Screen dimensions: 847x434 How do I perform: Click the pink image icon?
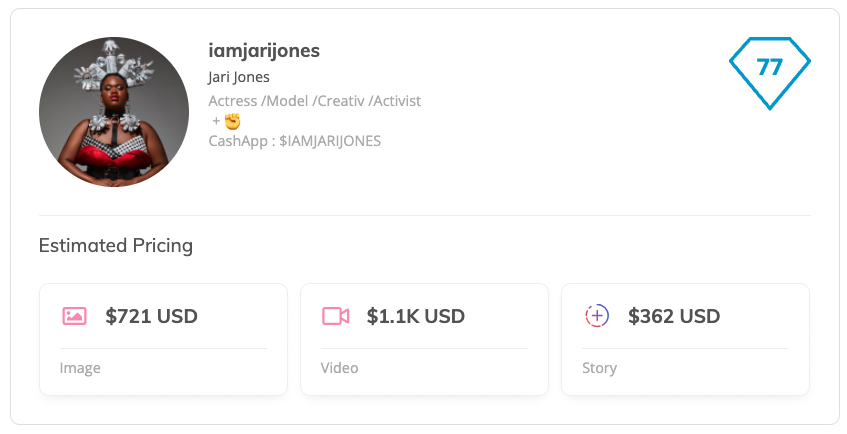(75, 316)
